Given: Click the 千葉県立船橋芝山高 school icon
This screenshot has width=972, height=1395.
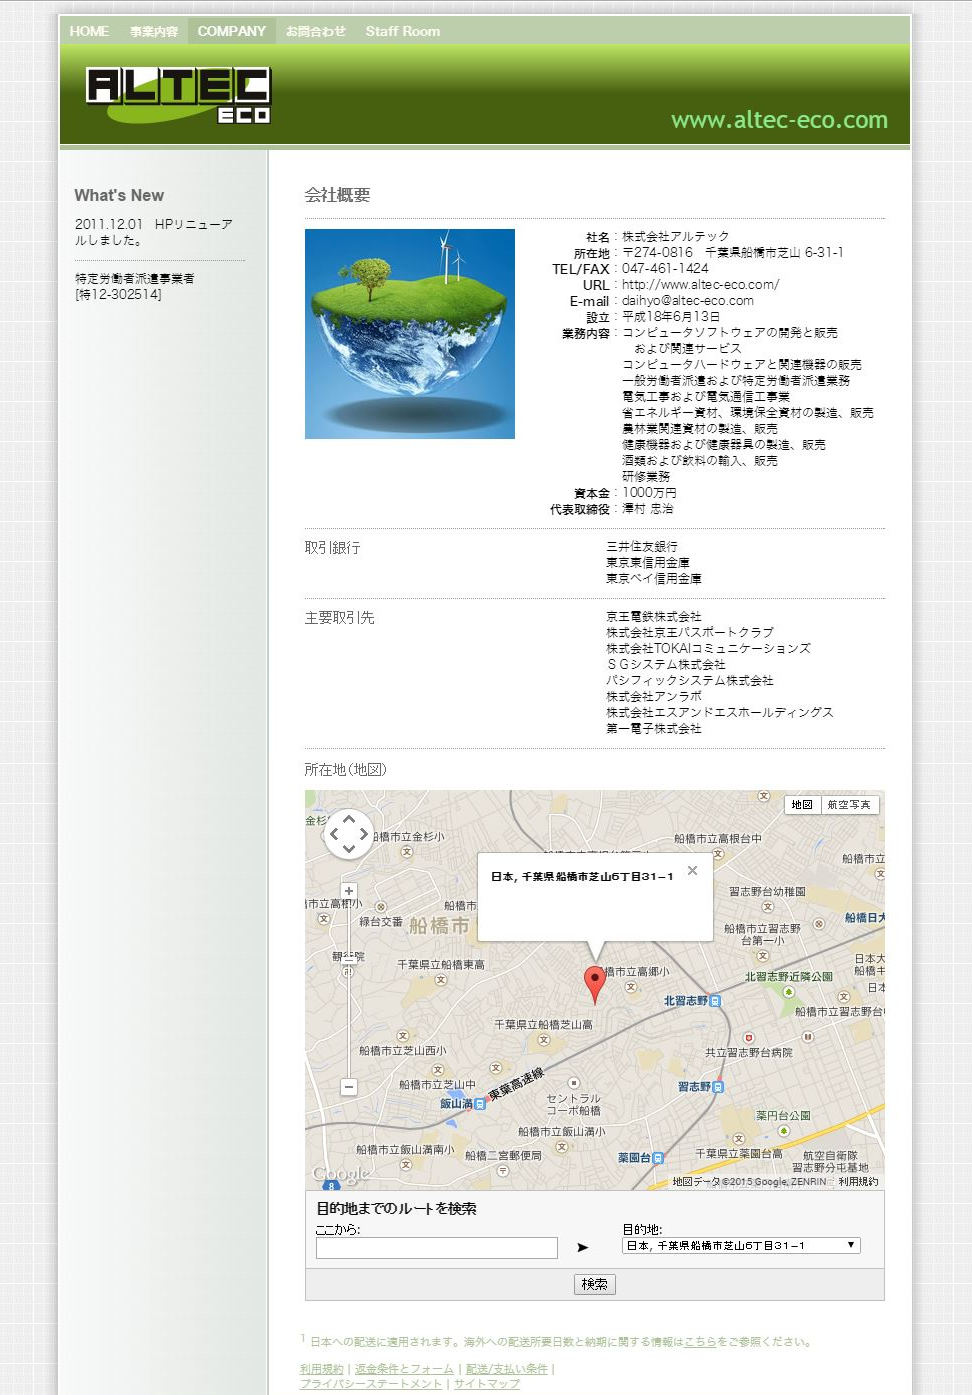Looking at the screenshot, I should [x=543, y=1040].
